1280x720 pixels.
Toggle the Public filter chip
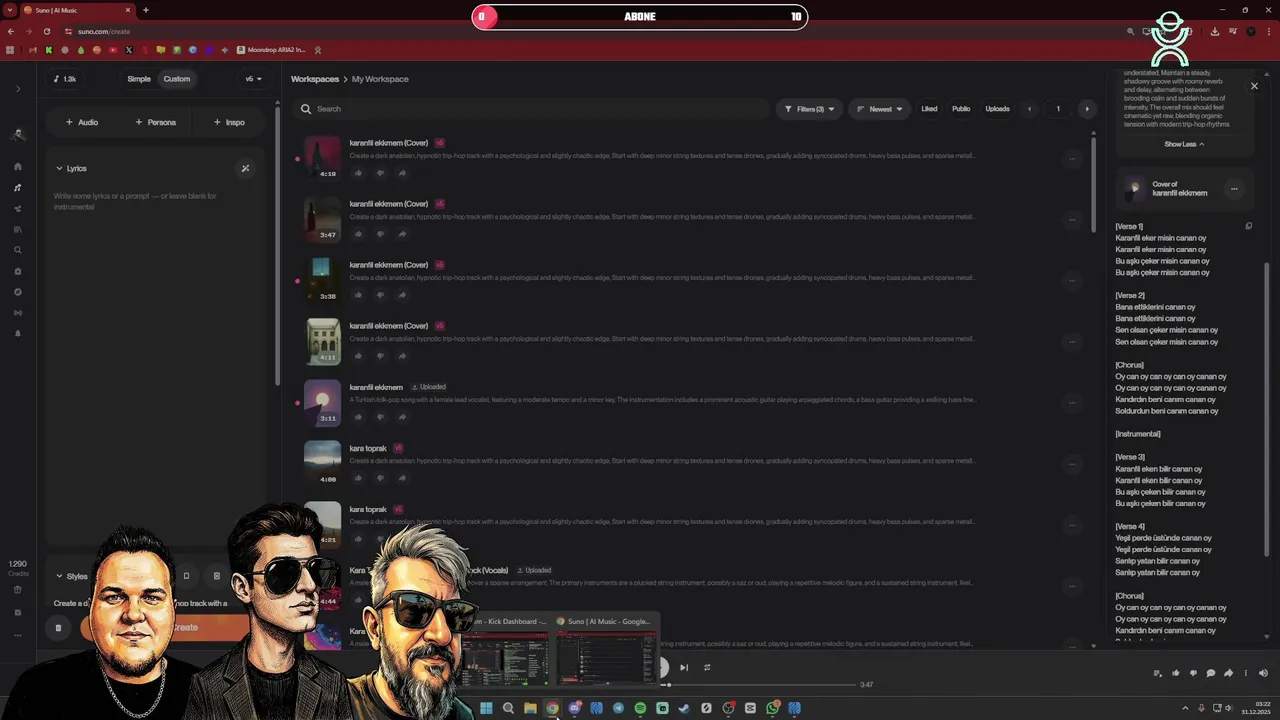point(961,109)
